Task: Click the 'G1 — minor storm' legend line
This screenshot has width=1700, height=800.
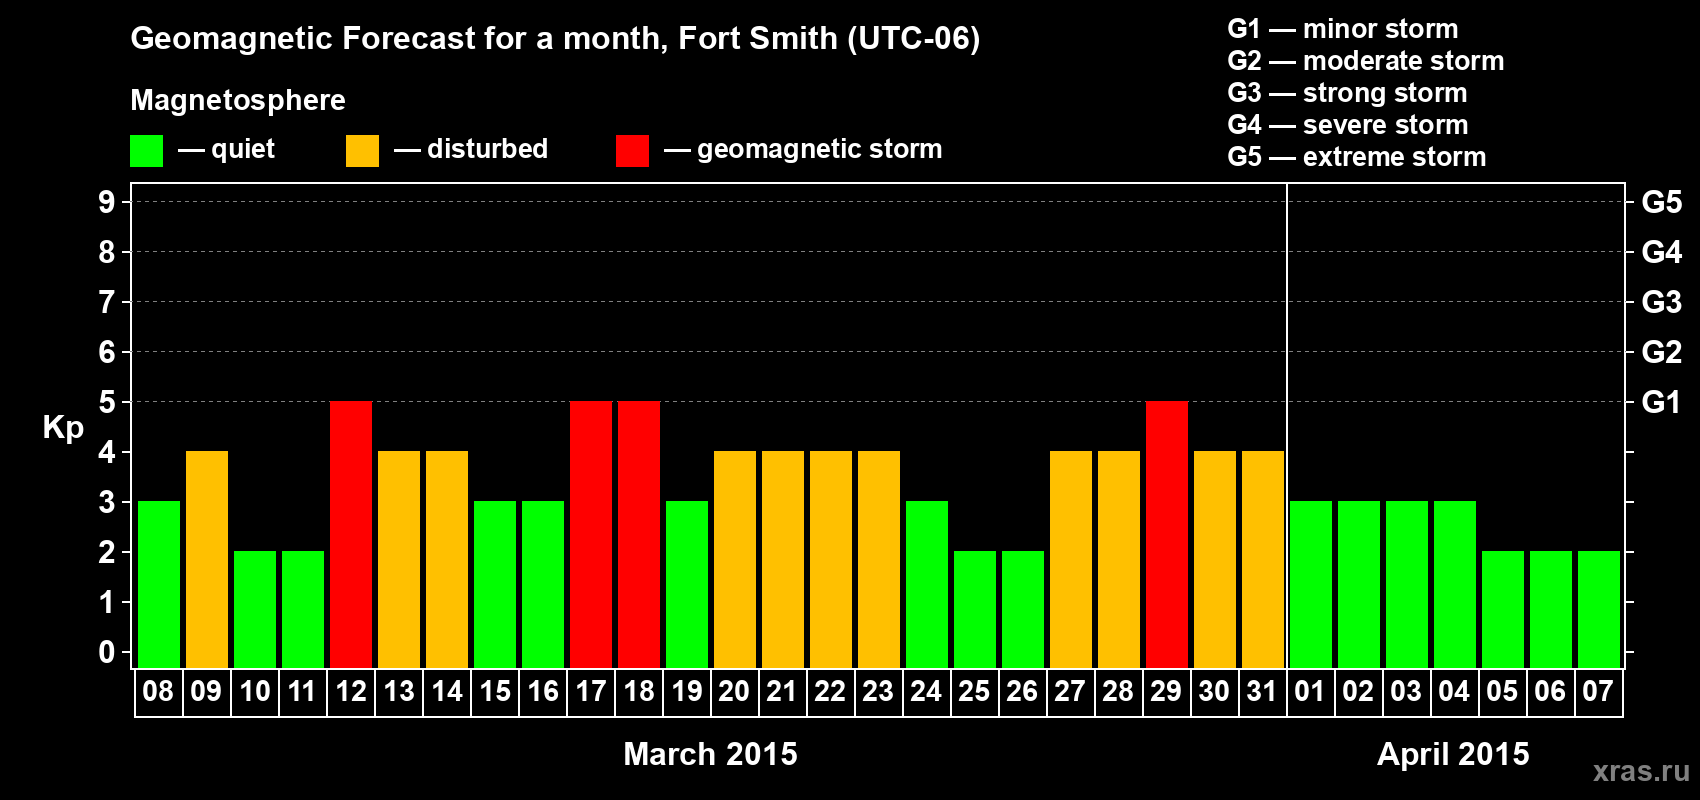Action: pyautogui.click(x=1342, y=29)
